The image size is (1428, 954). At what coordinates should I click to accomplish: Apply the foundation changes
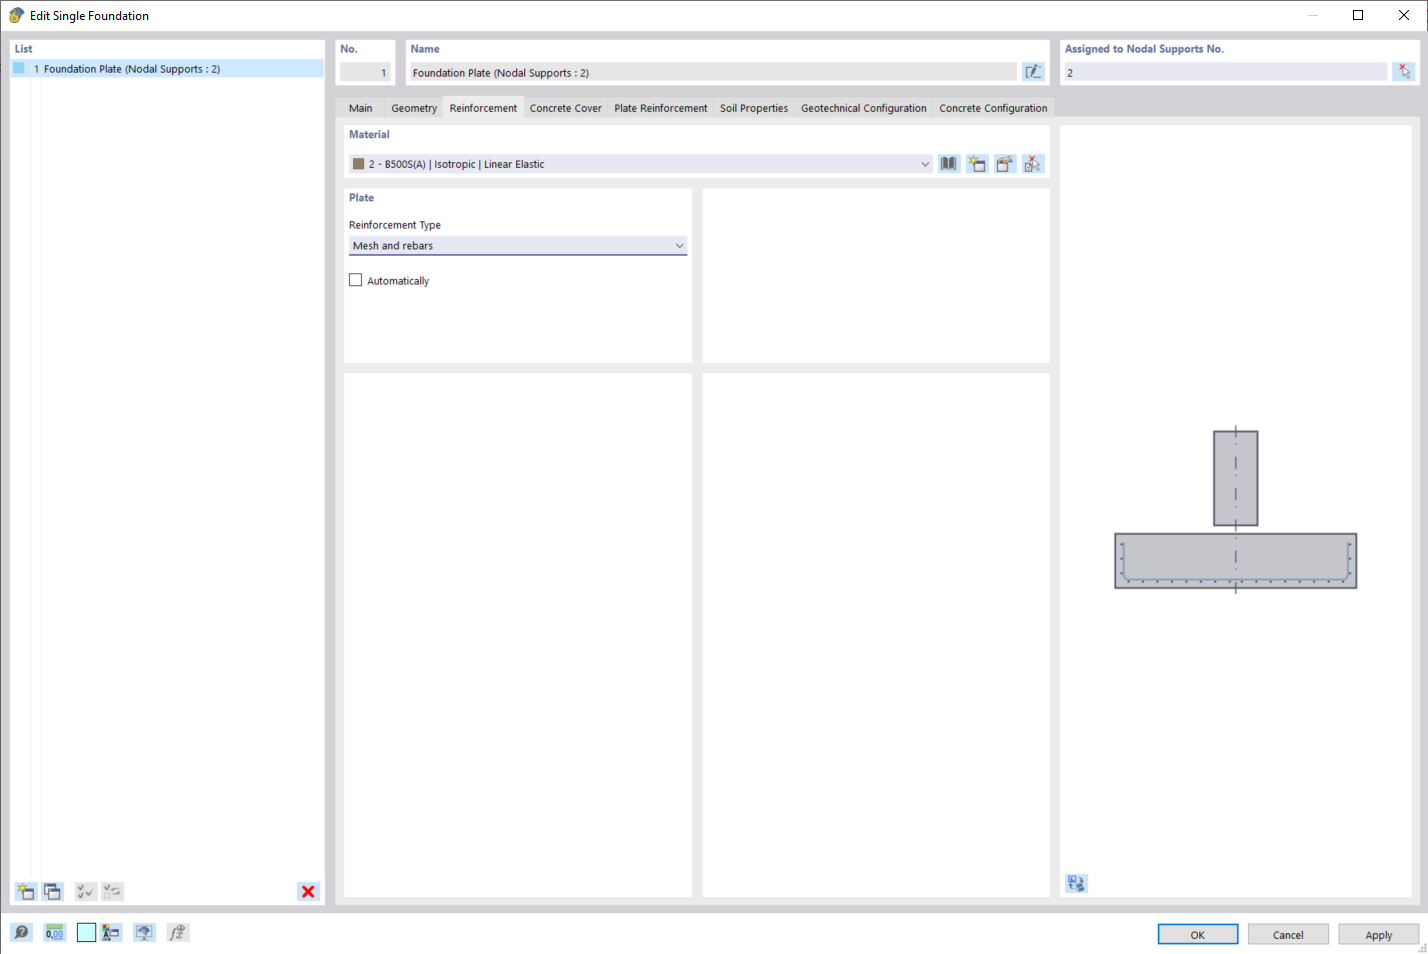(x=1378, y=934)
